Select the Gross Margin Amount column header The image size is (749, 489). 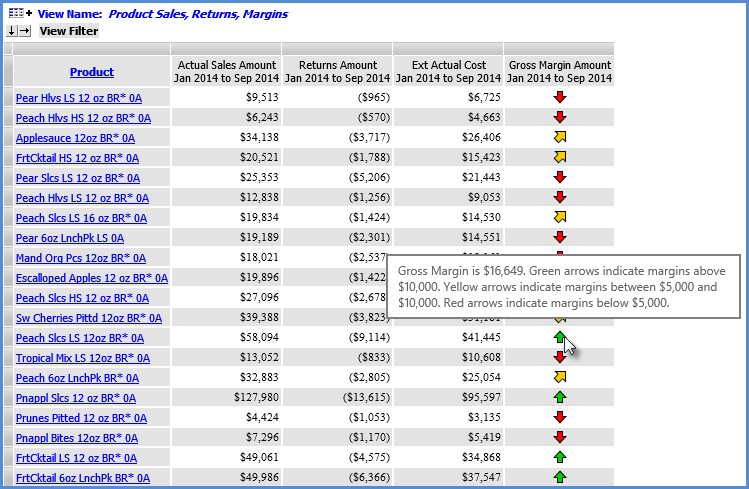tap(559, 71)
